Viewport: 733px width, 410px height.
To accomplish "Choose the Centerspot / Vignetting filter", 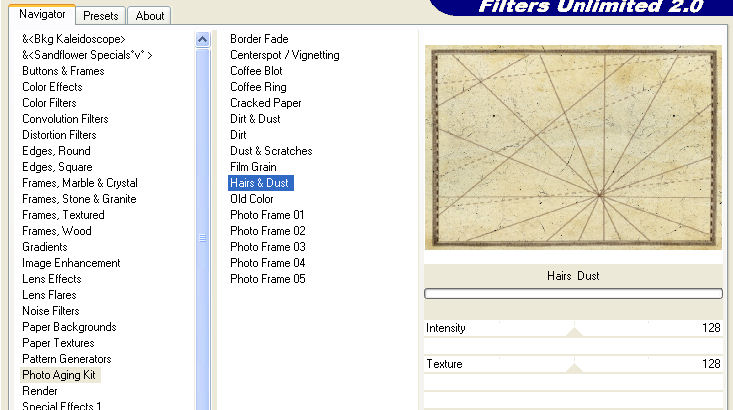I will coord(285,55).
